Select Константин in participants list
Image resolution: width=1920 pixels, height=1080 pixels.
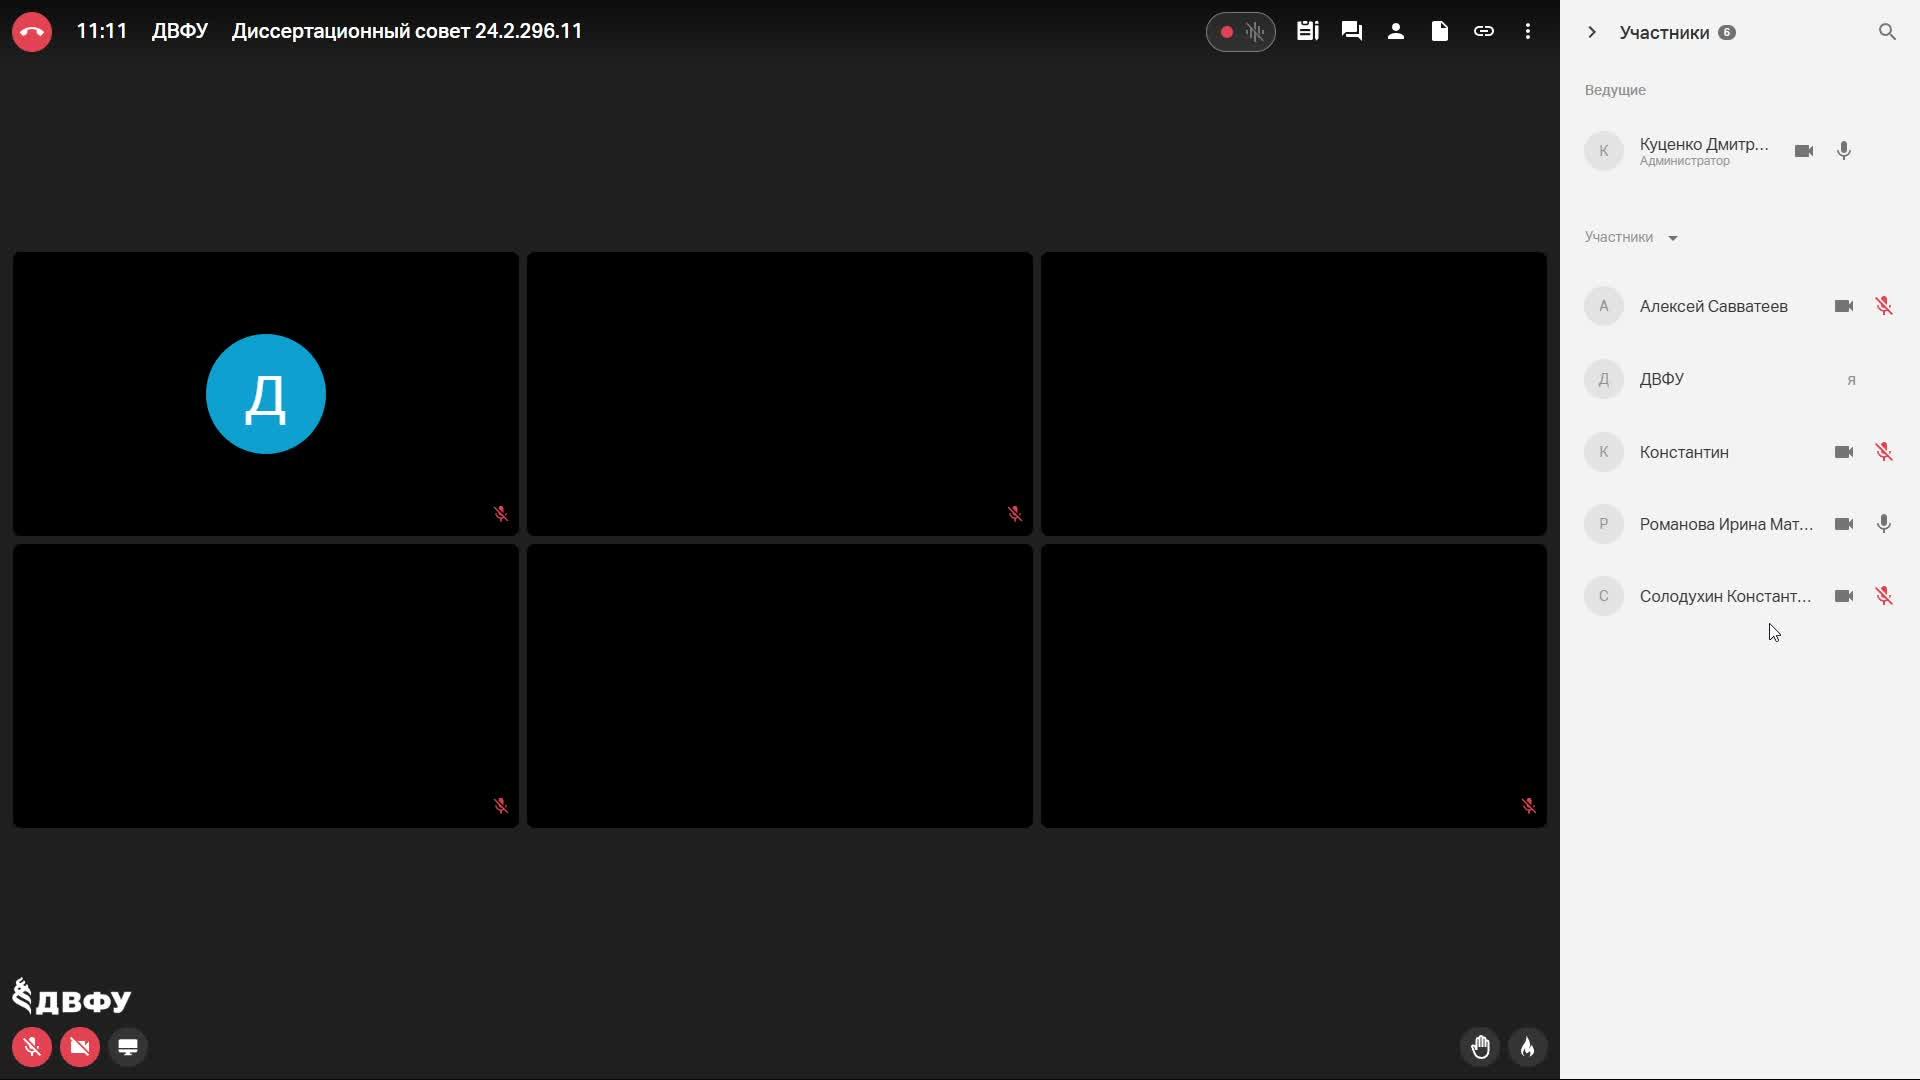(1684, 452)
